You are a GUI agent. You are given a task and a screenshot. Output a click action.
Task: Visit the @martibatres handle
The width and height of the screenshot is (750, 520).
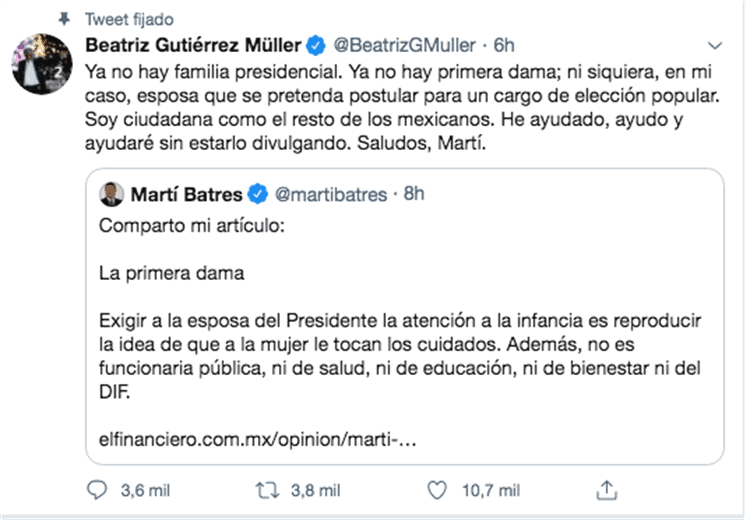click(329, 193)
